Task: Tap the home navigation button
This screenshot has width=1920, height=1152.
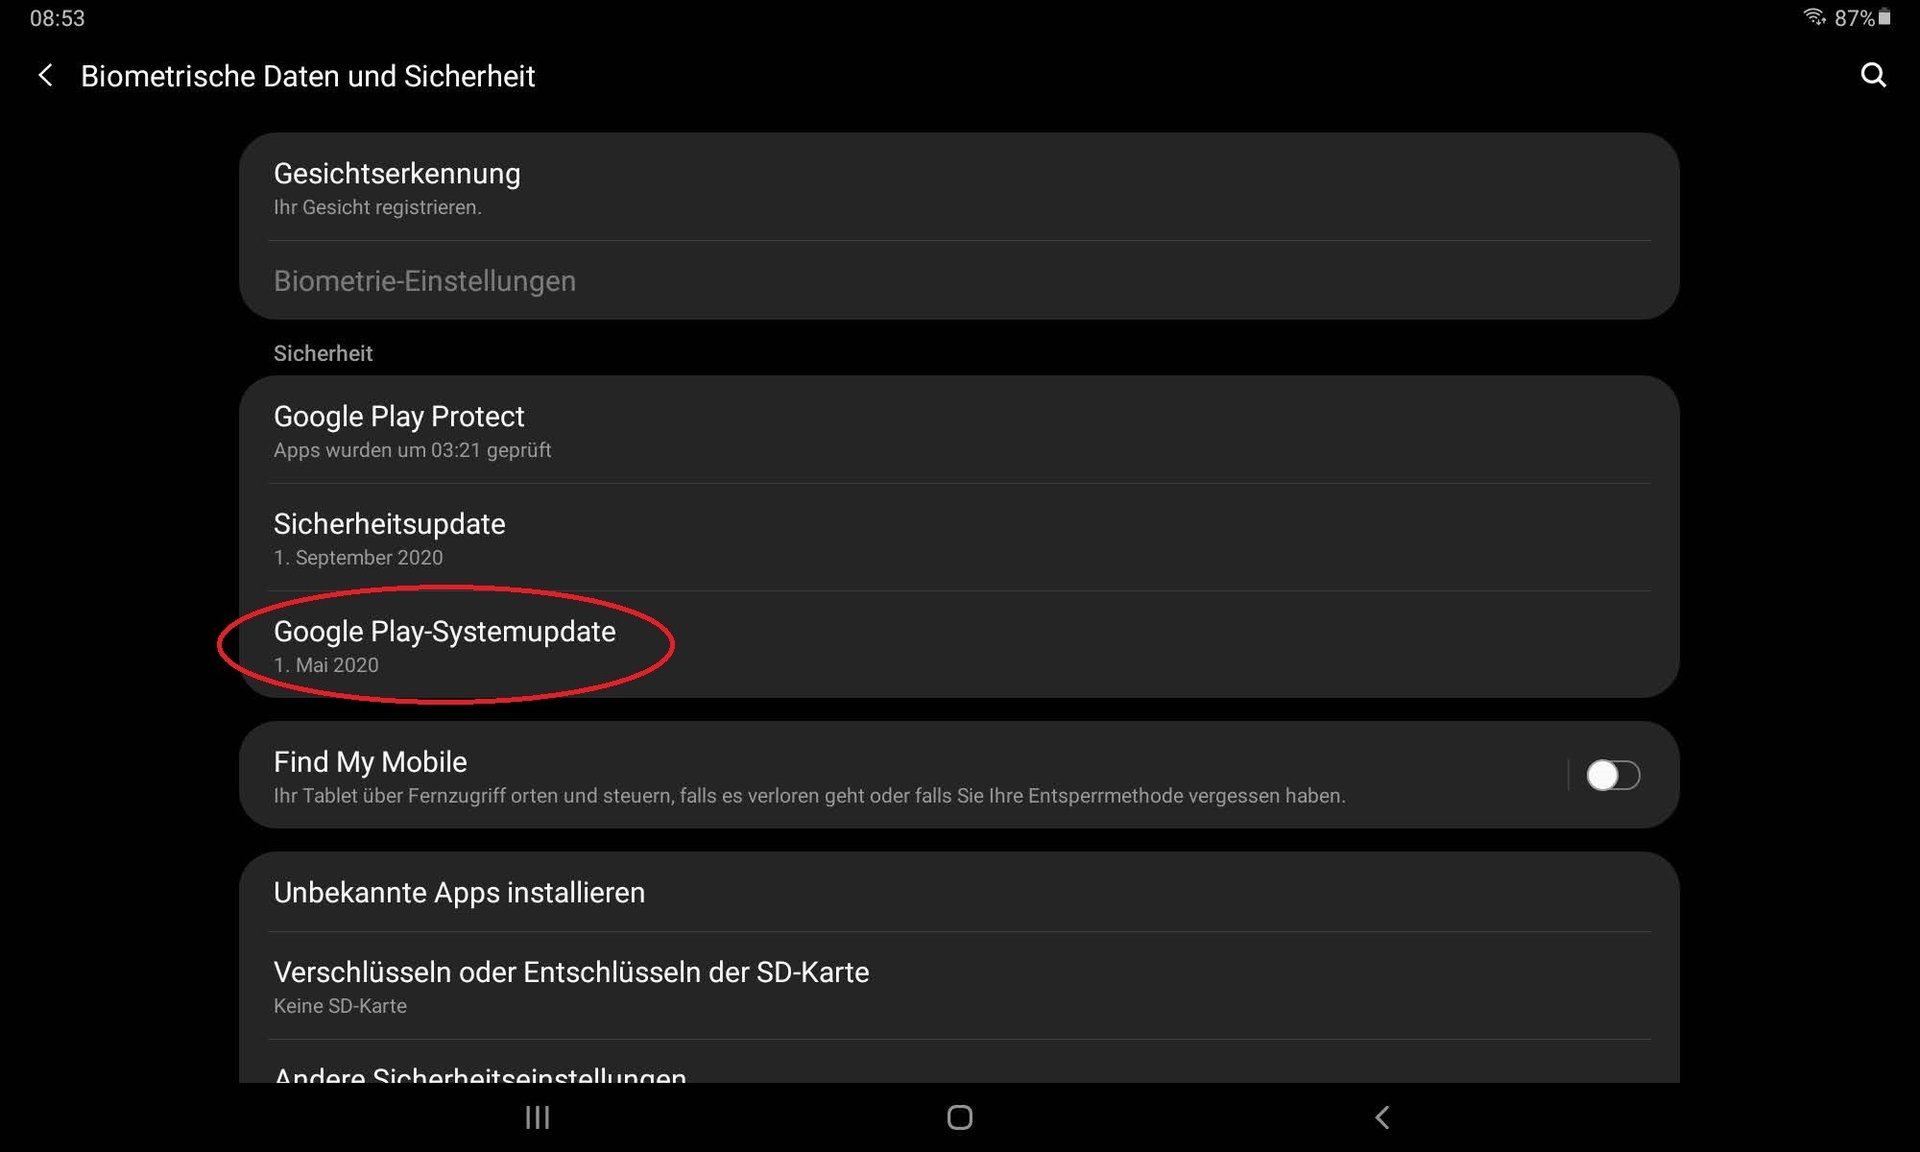Action: [x=960, y=1117]
